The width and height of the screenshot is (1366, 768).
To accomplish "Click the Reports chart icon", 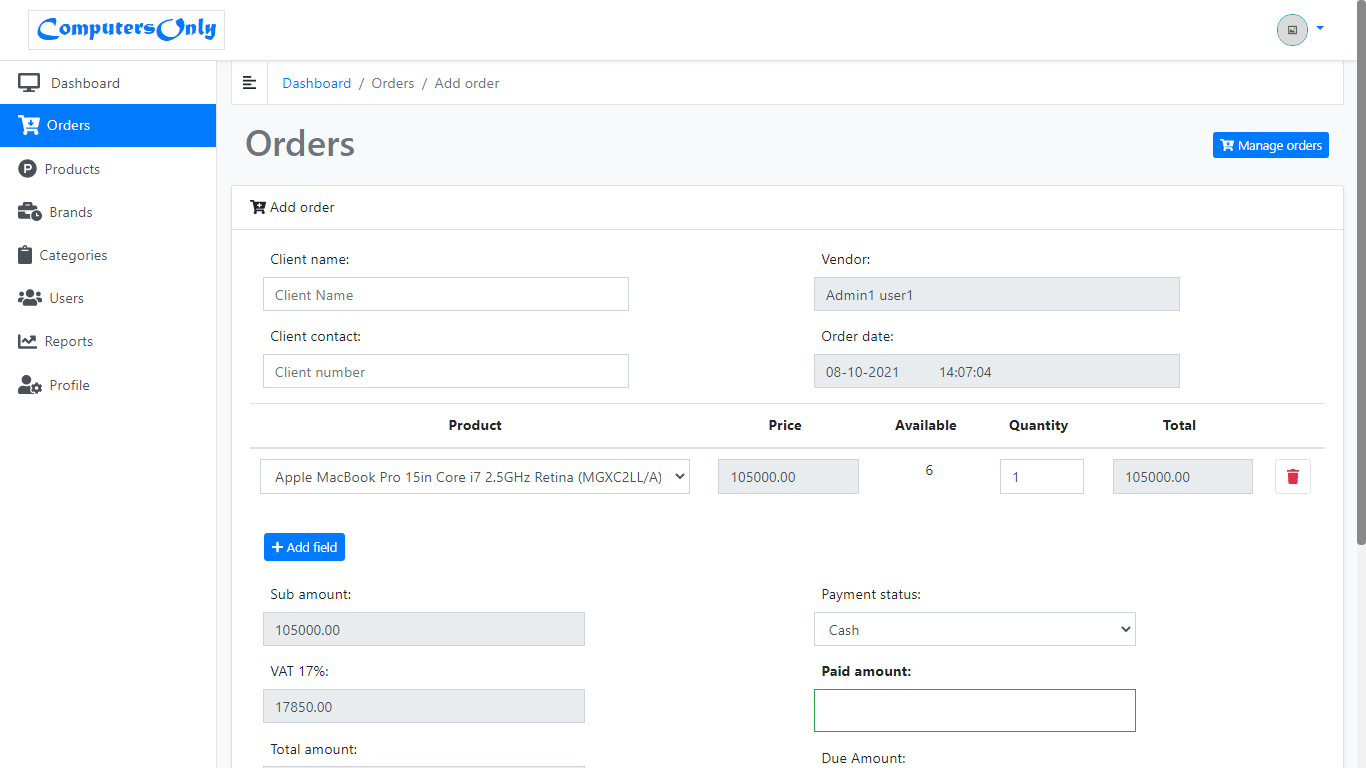I will click(27, 341).
